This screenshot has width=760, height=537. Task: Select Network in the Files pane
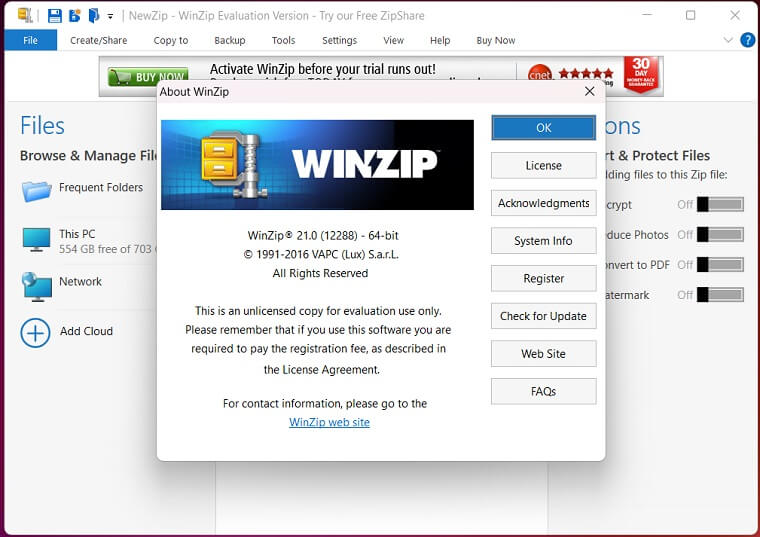(80, 281)
